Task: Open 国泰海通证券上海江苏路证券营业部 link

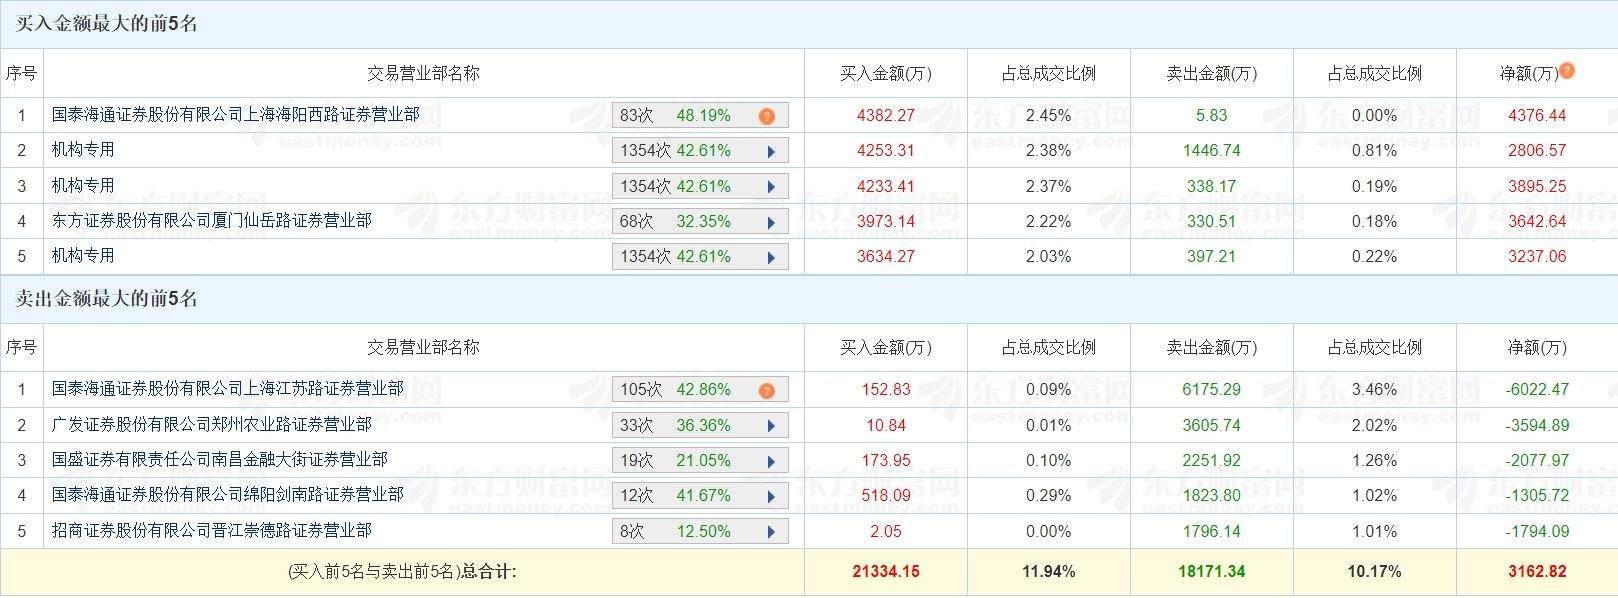Action: point(227,389)
